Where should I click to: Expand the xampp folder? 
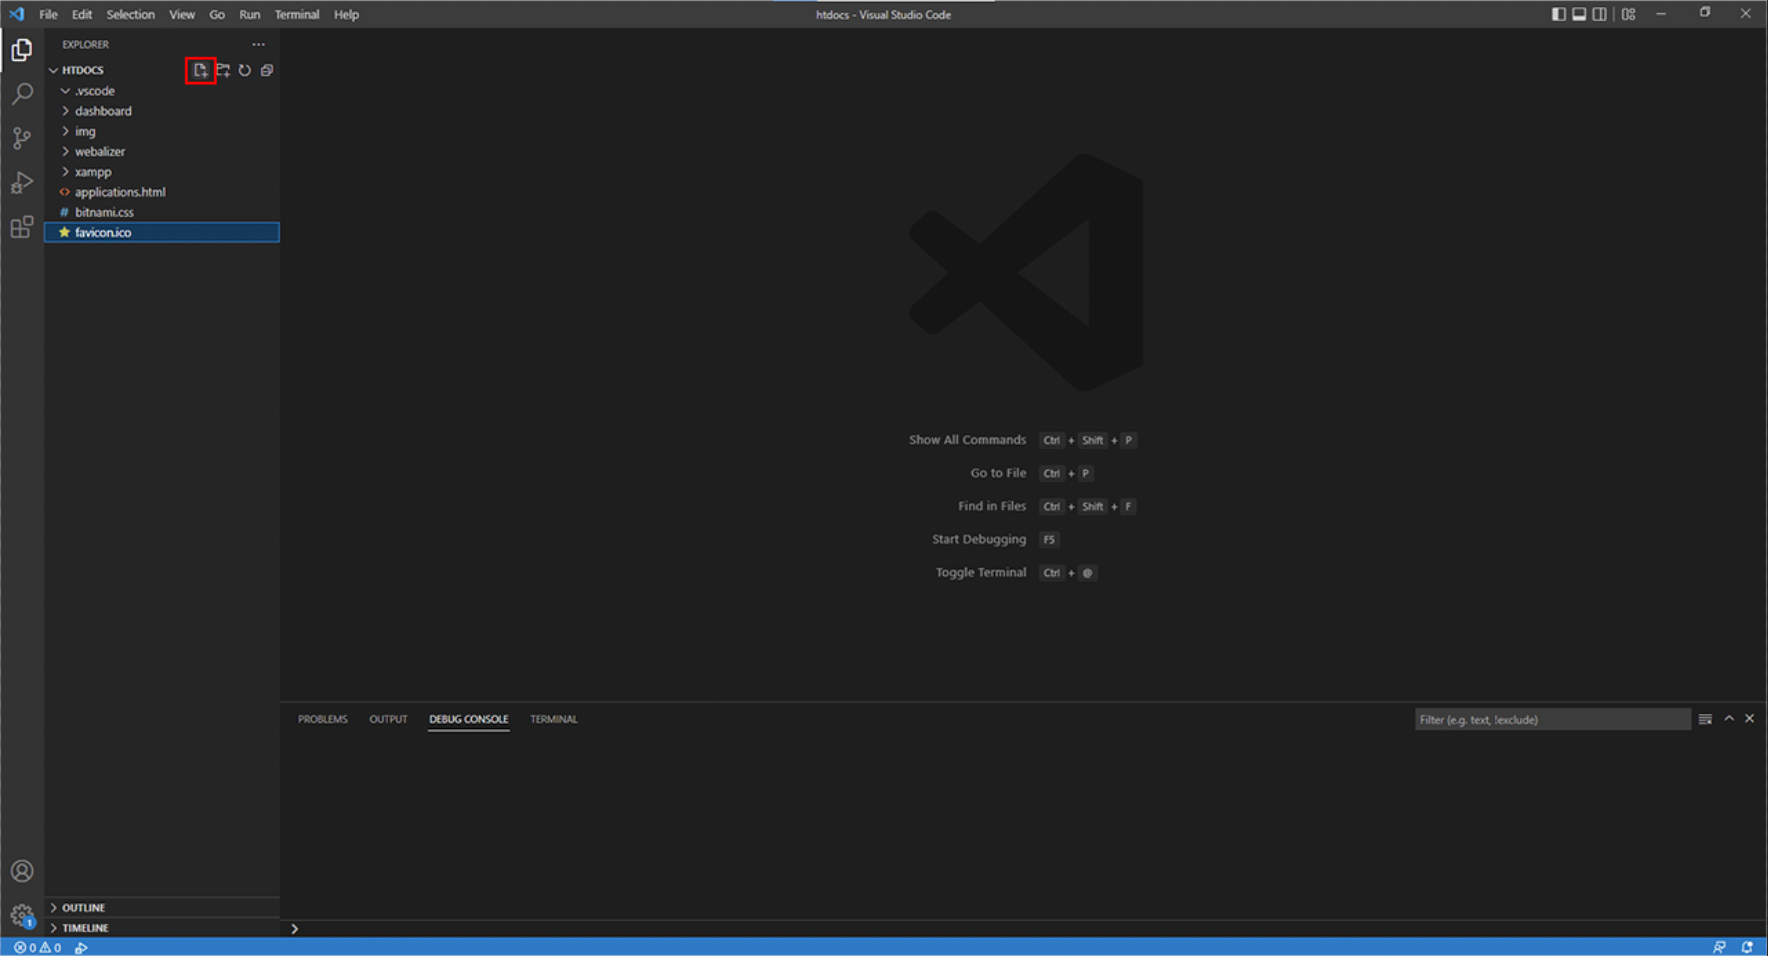click(x=66, y=172)
